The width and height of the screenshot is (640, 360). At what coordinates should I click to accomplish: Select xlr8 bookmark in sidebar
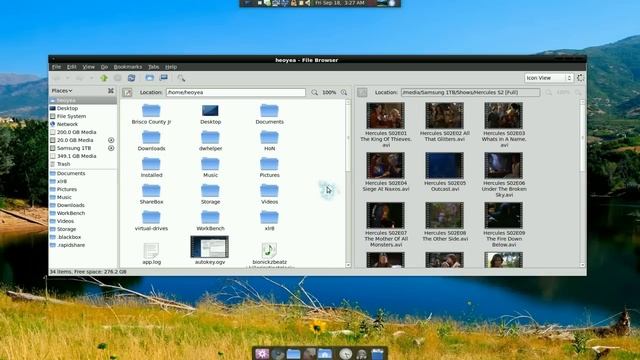click(83, 181)
